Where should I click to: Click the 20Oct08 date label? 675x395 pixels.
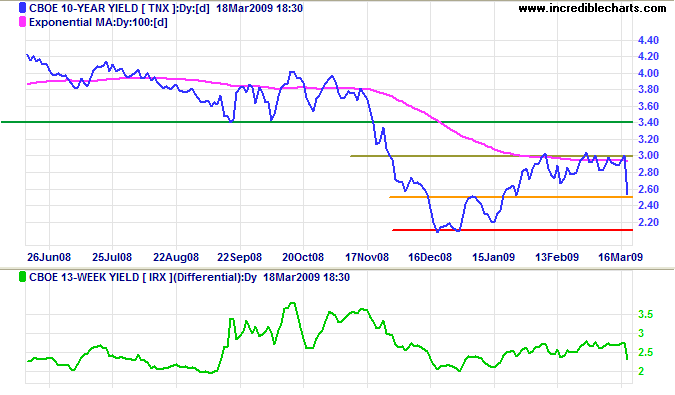pos(303,257)
